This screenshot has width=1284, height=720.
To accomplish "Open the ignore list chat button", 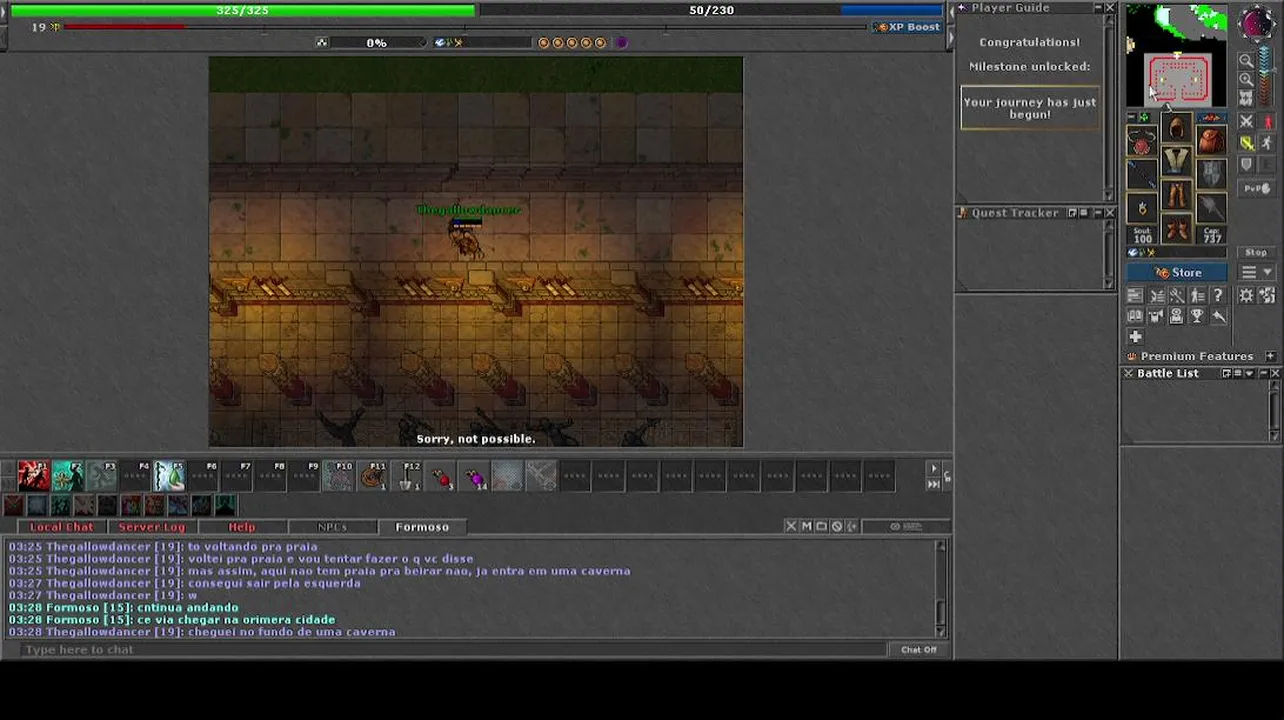I will [837, 527].
